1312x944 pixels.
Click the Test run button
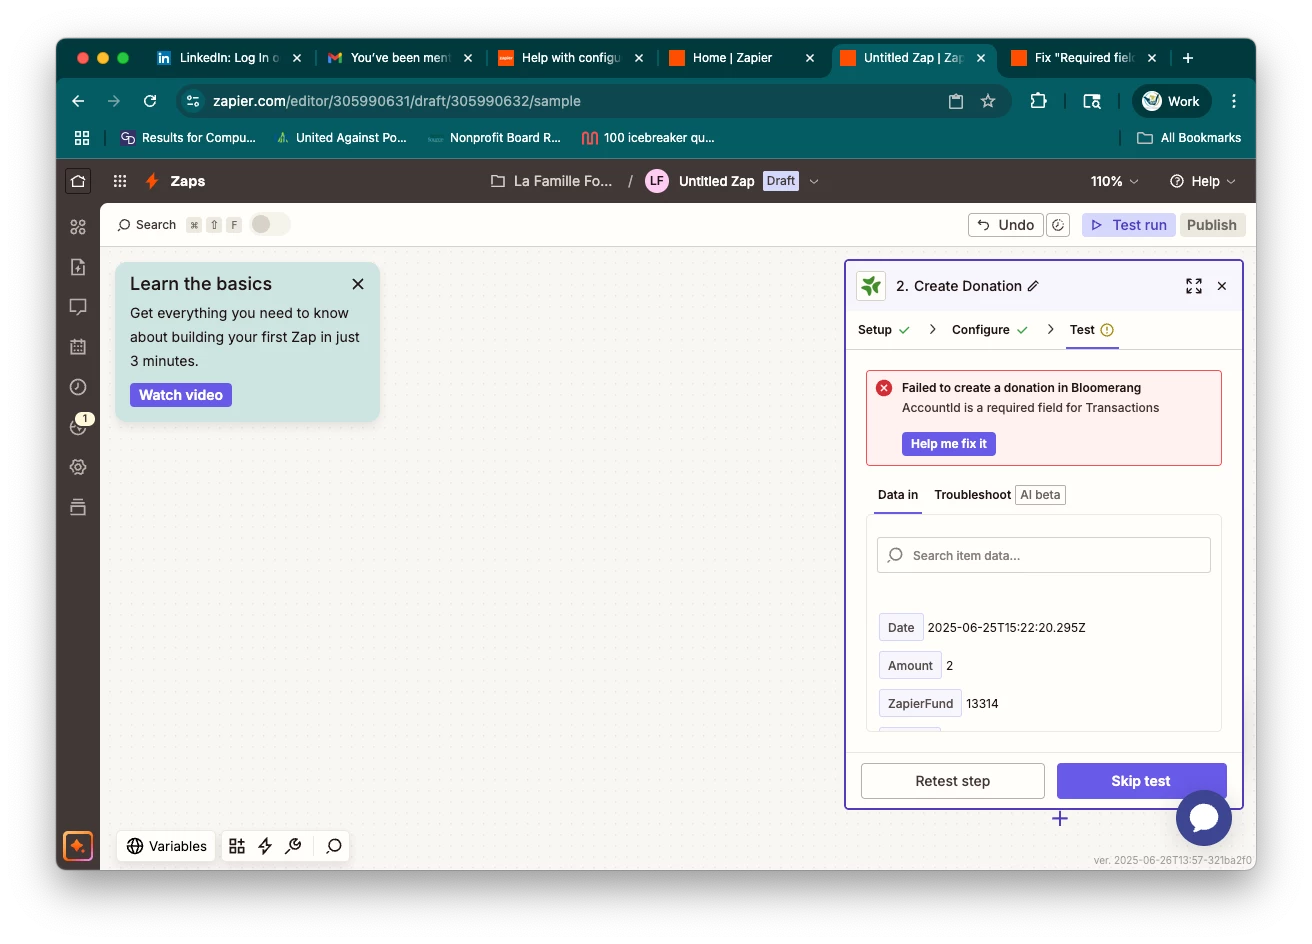pos(1129,225)
